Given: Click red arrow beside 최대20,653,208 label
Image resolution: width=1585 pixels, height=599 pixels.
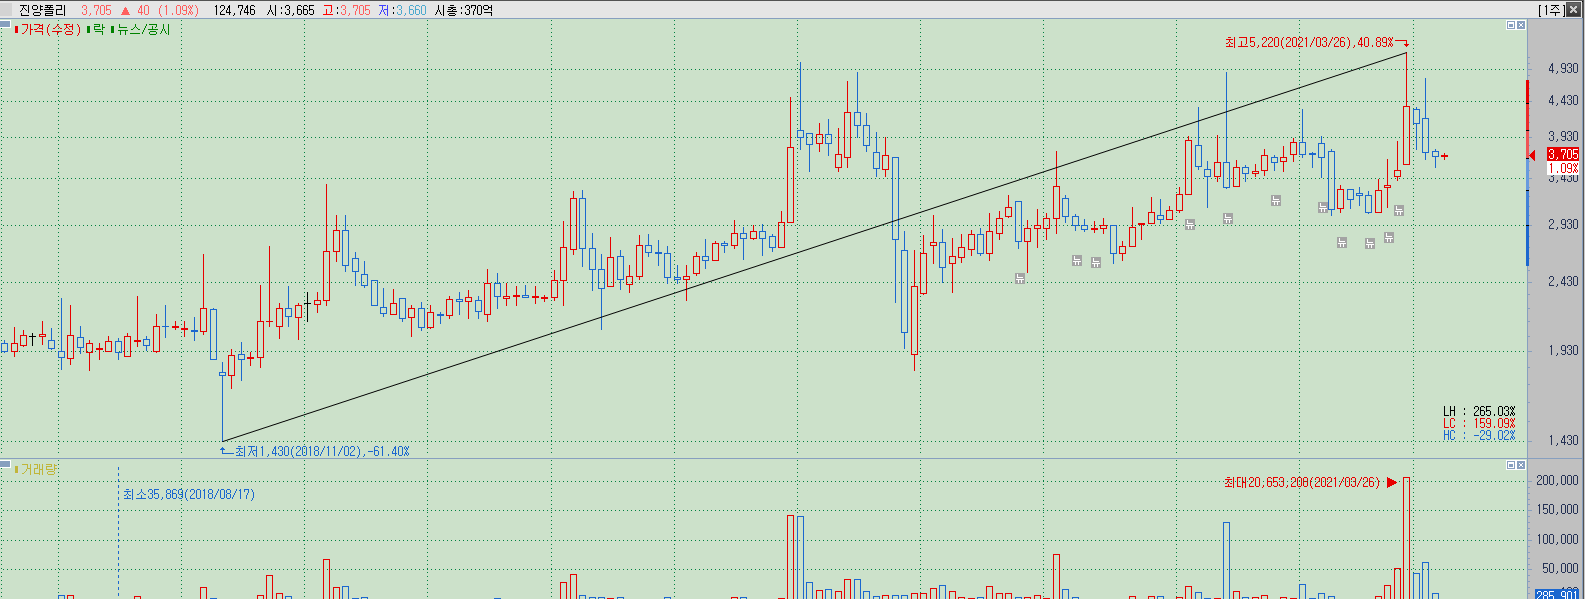Looking at the screenshot, I should (x=1391, y=483).
